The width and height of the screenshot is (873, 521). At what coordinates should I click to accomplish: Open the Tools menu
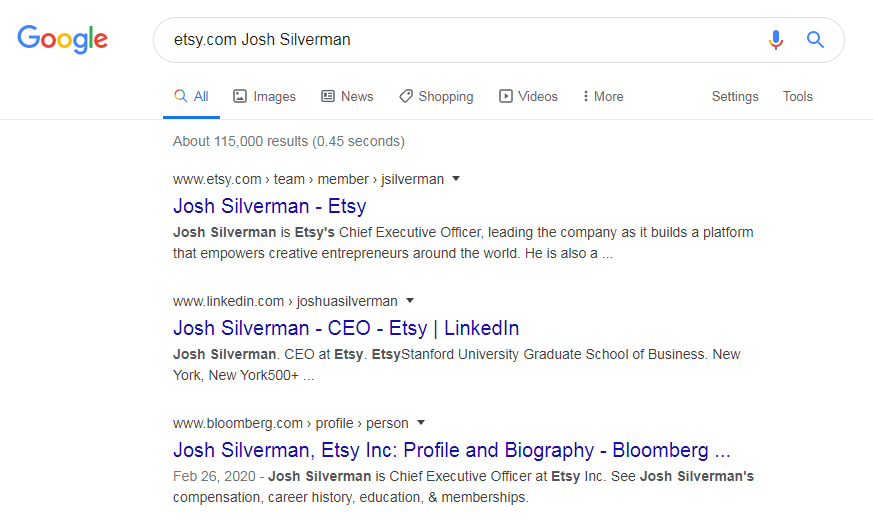point(797,96)
